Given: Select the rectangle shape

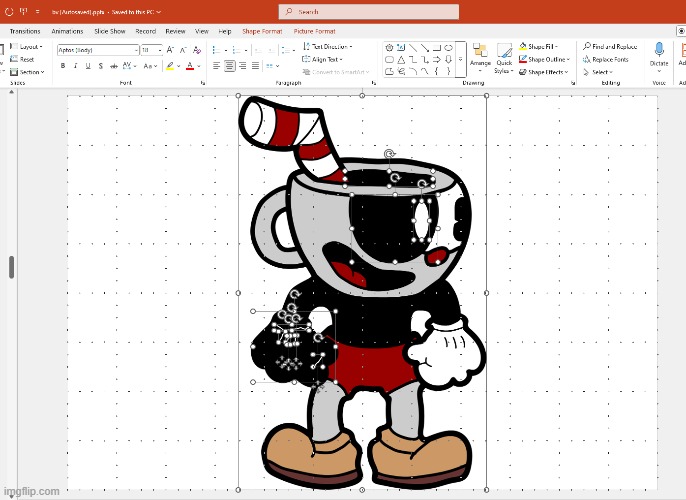Looking at the screenshot, I should pyautogui.click(x=436, y=47).
